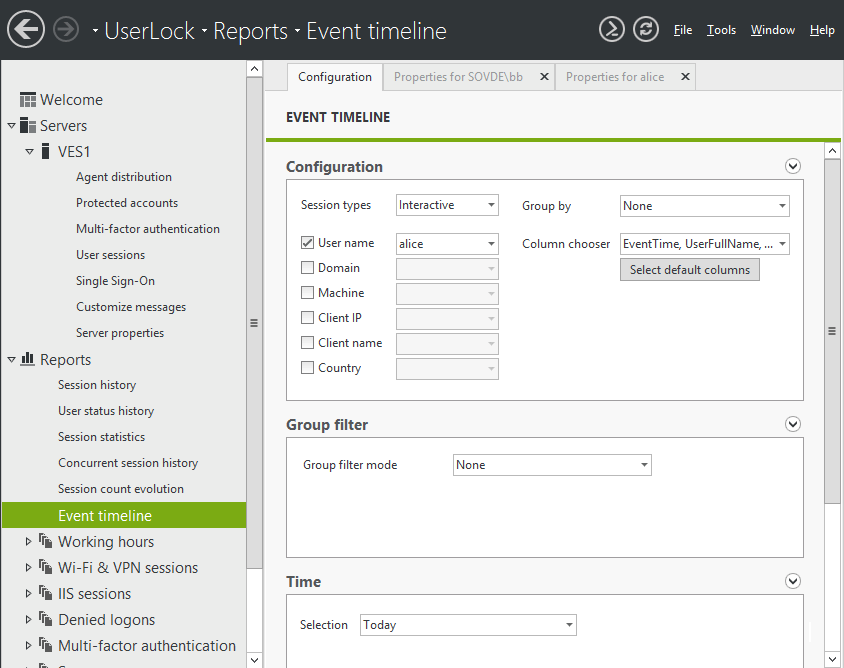Enable the Client IP filter checkbox
This screenshot has height=668, width=844.
point(307,318)
